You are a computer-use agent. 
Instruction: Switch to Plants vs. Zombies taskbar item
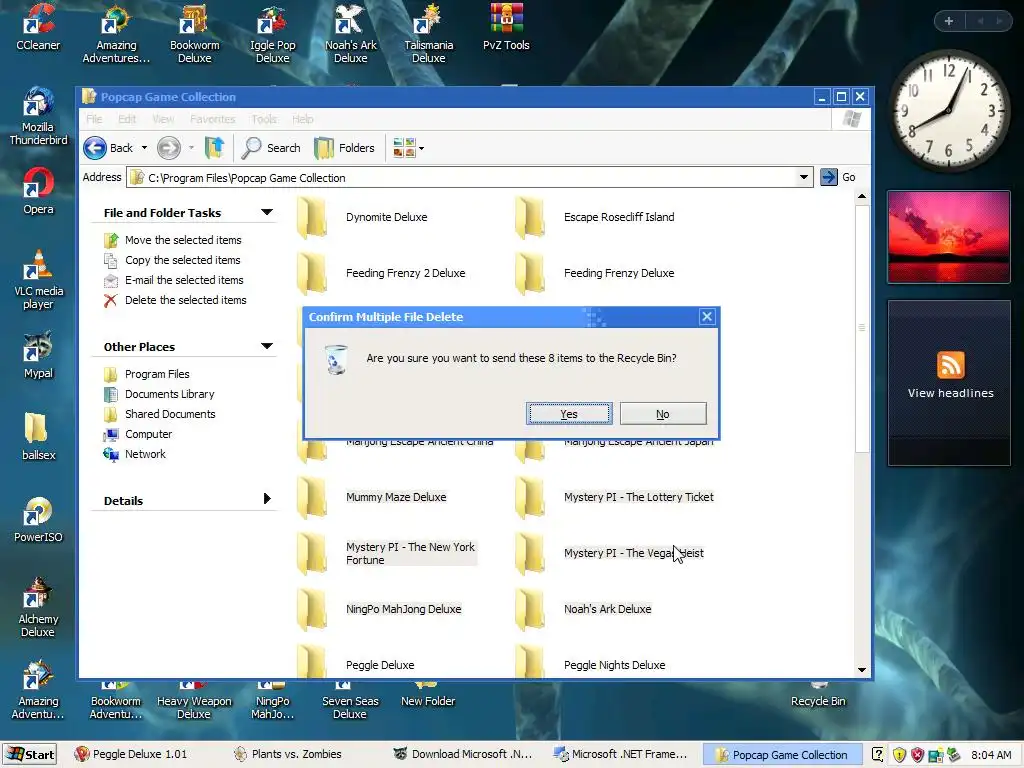tap(287, 754)
